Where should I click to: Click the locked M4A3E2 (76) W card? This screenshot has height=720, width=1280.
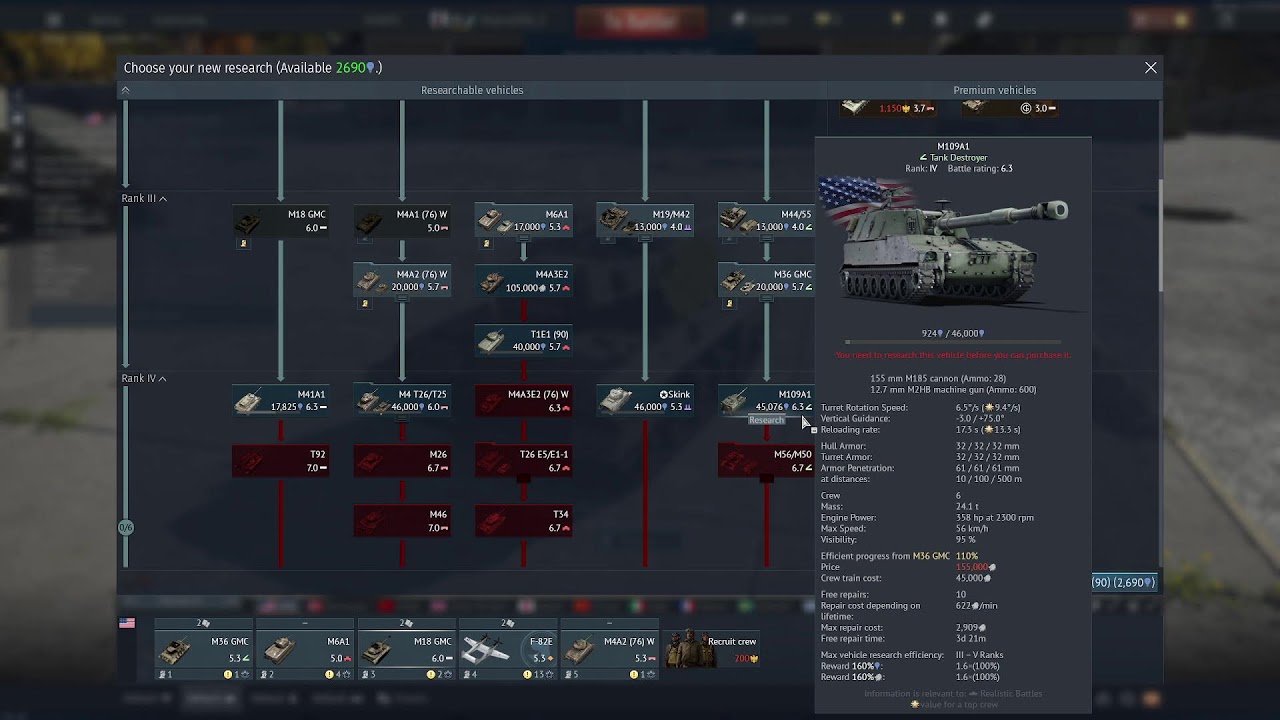click(x=523, y=401)
